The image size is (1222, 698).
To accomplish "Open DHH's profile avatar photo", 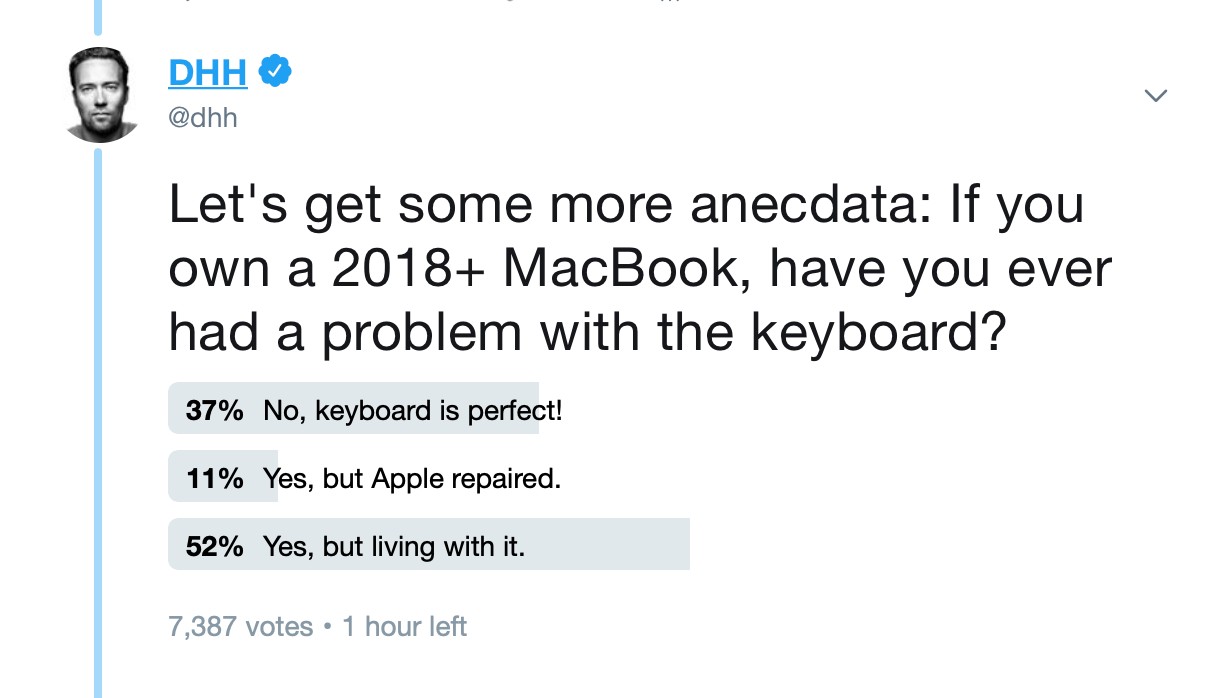I will (x=101, y=95).
